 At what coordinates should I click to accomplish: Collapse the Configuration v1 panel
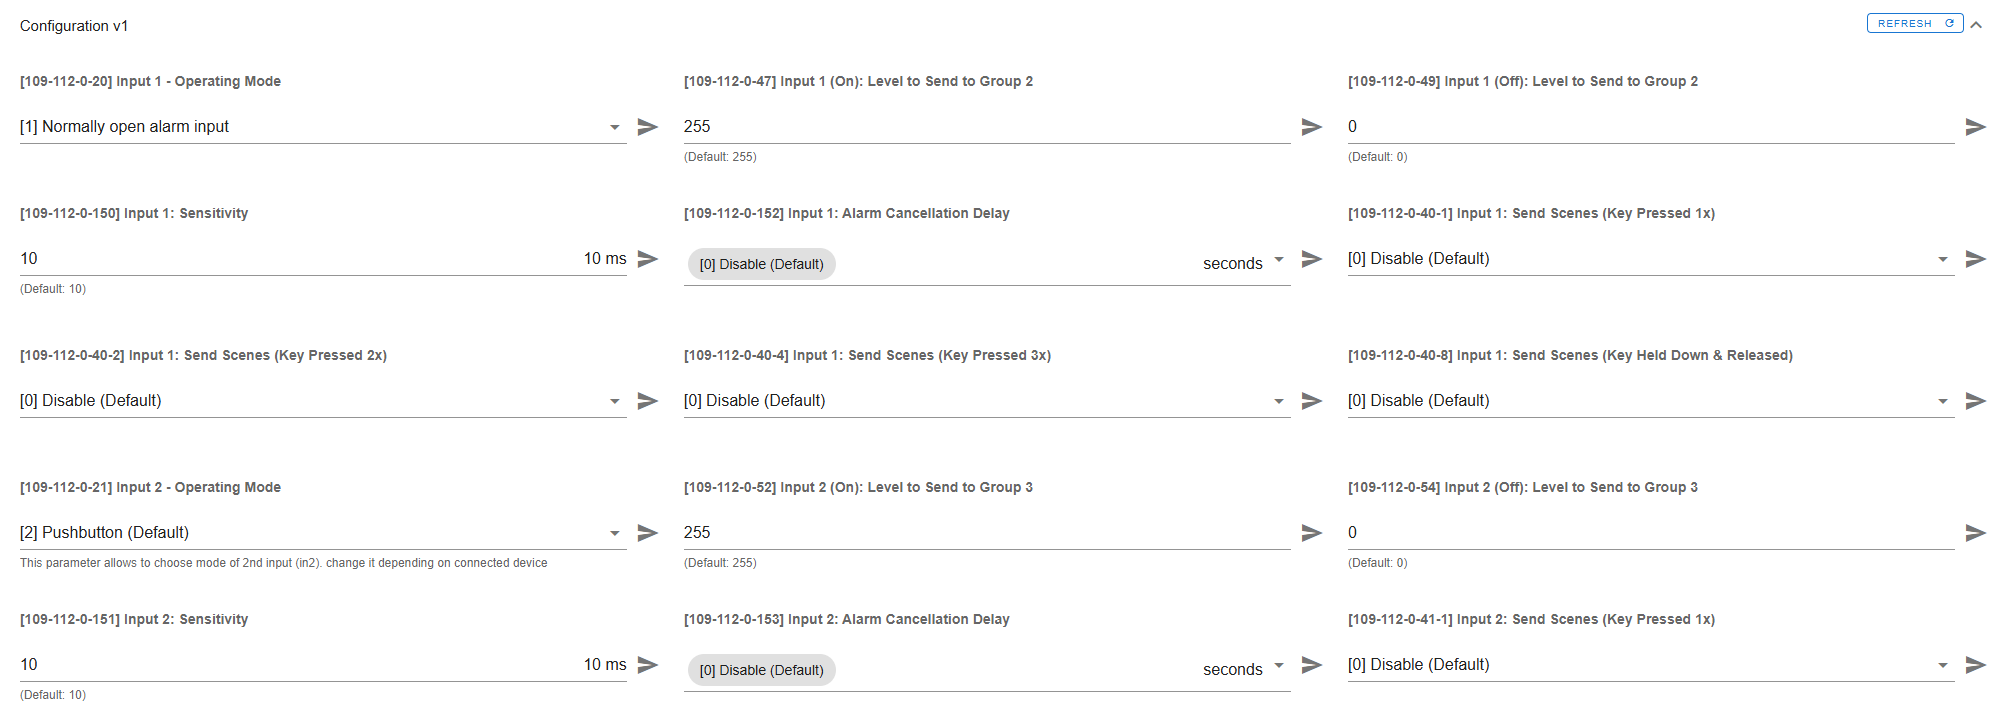click(1977, 25)
